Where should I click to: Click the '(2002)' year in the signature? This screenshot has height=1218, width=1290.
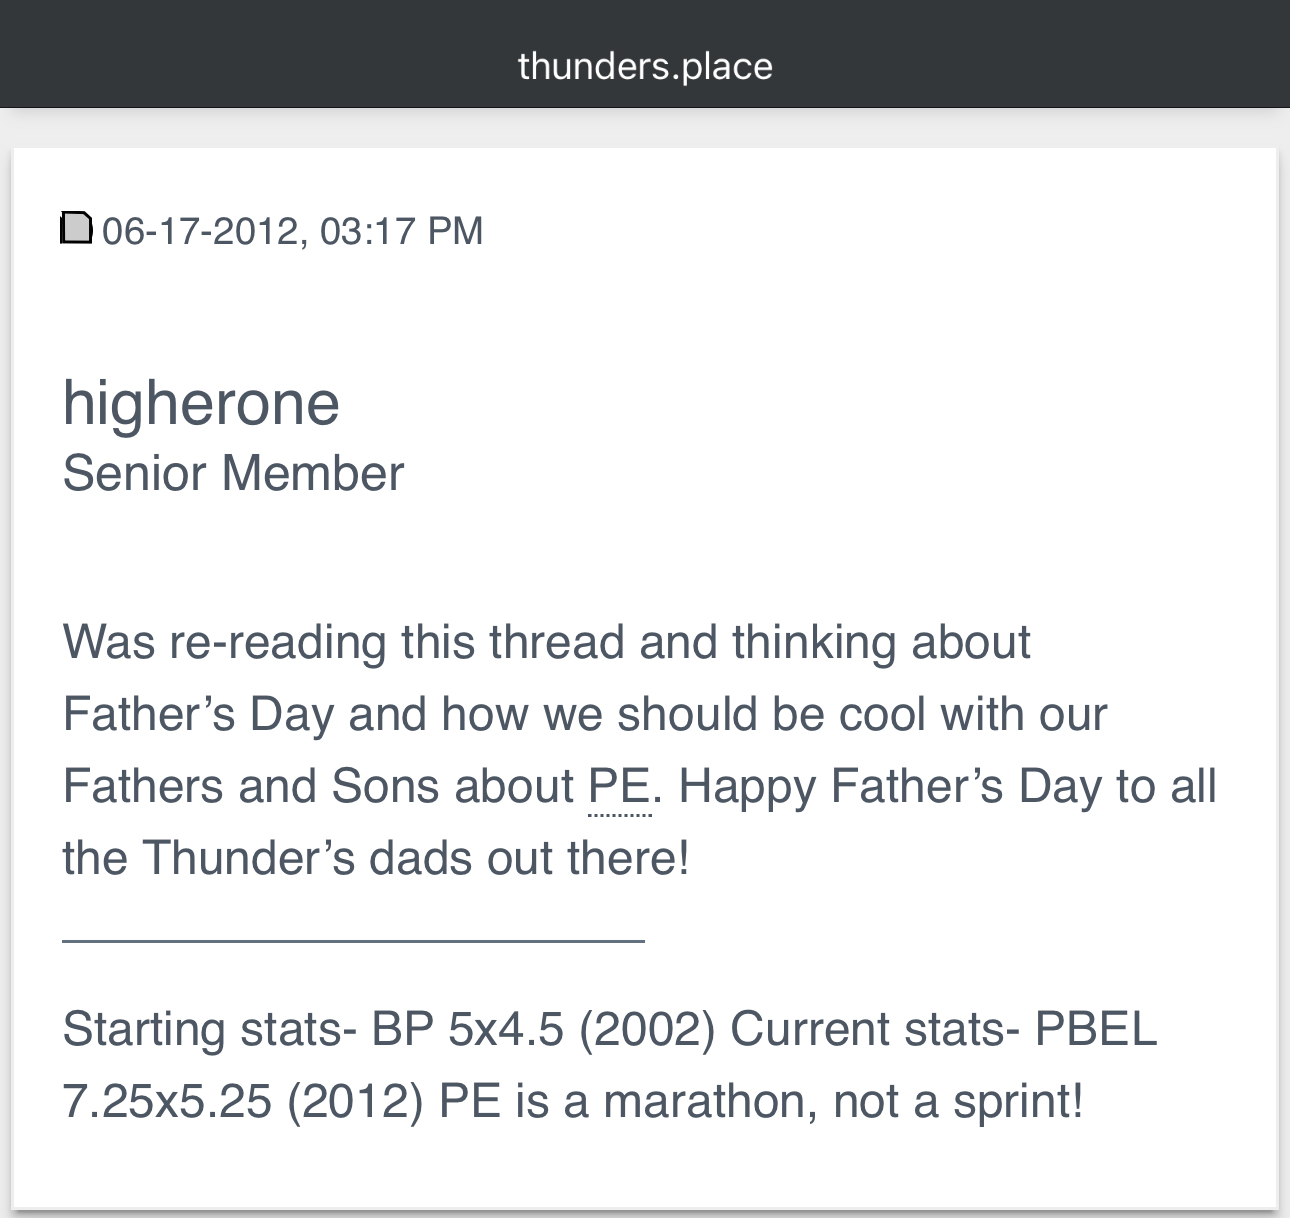(648, 1029)
